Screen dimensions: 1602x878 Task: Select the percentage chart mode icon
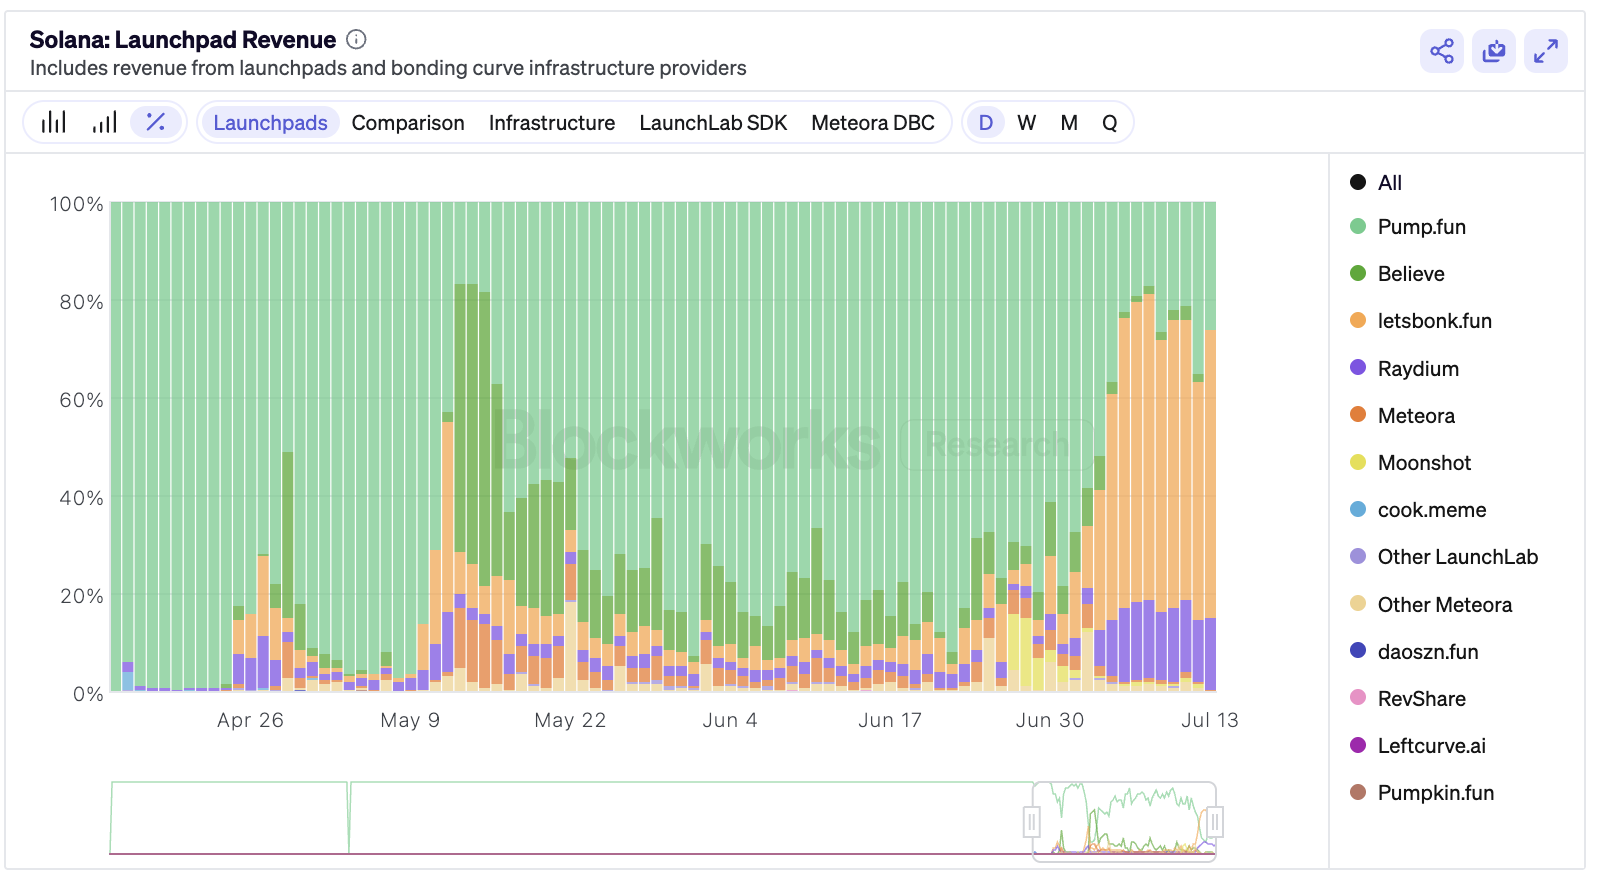(156, 123)
